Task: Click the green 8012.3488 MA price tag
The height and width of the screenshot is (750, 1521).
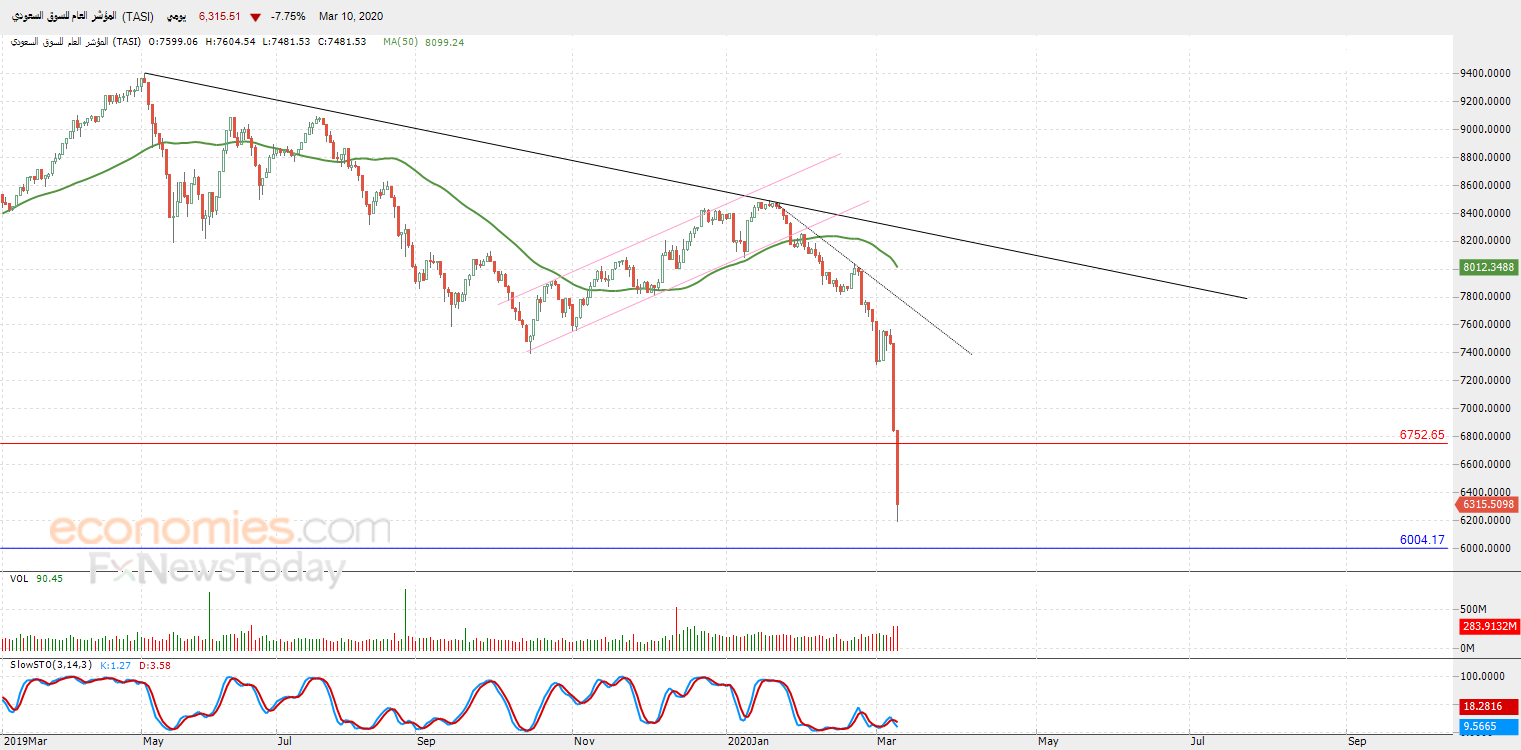Action: 1489,267
